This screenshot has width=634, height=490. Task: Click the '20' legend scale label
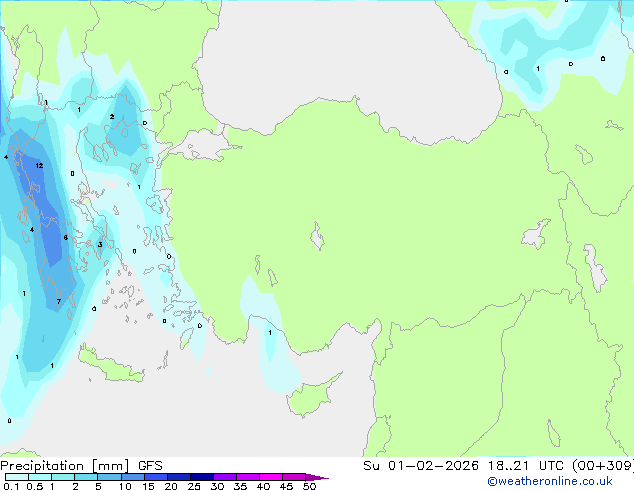(x=171, y=486)
